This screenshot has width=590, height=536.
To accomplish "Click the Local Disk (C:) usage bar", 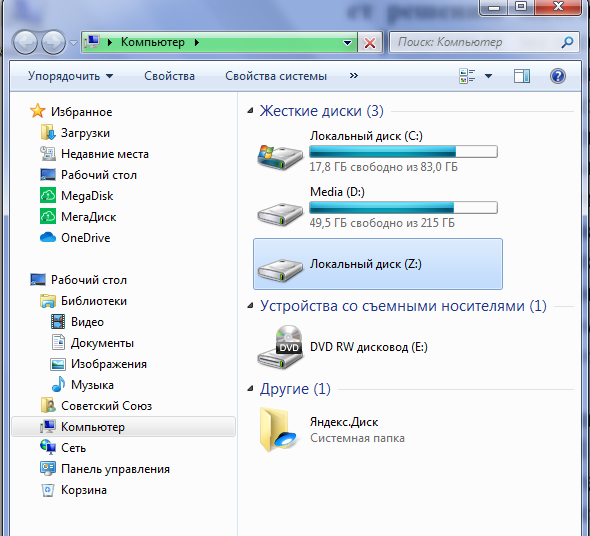I will tap(403, 152).
